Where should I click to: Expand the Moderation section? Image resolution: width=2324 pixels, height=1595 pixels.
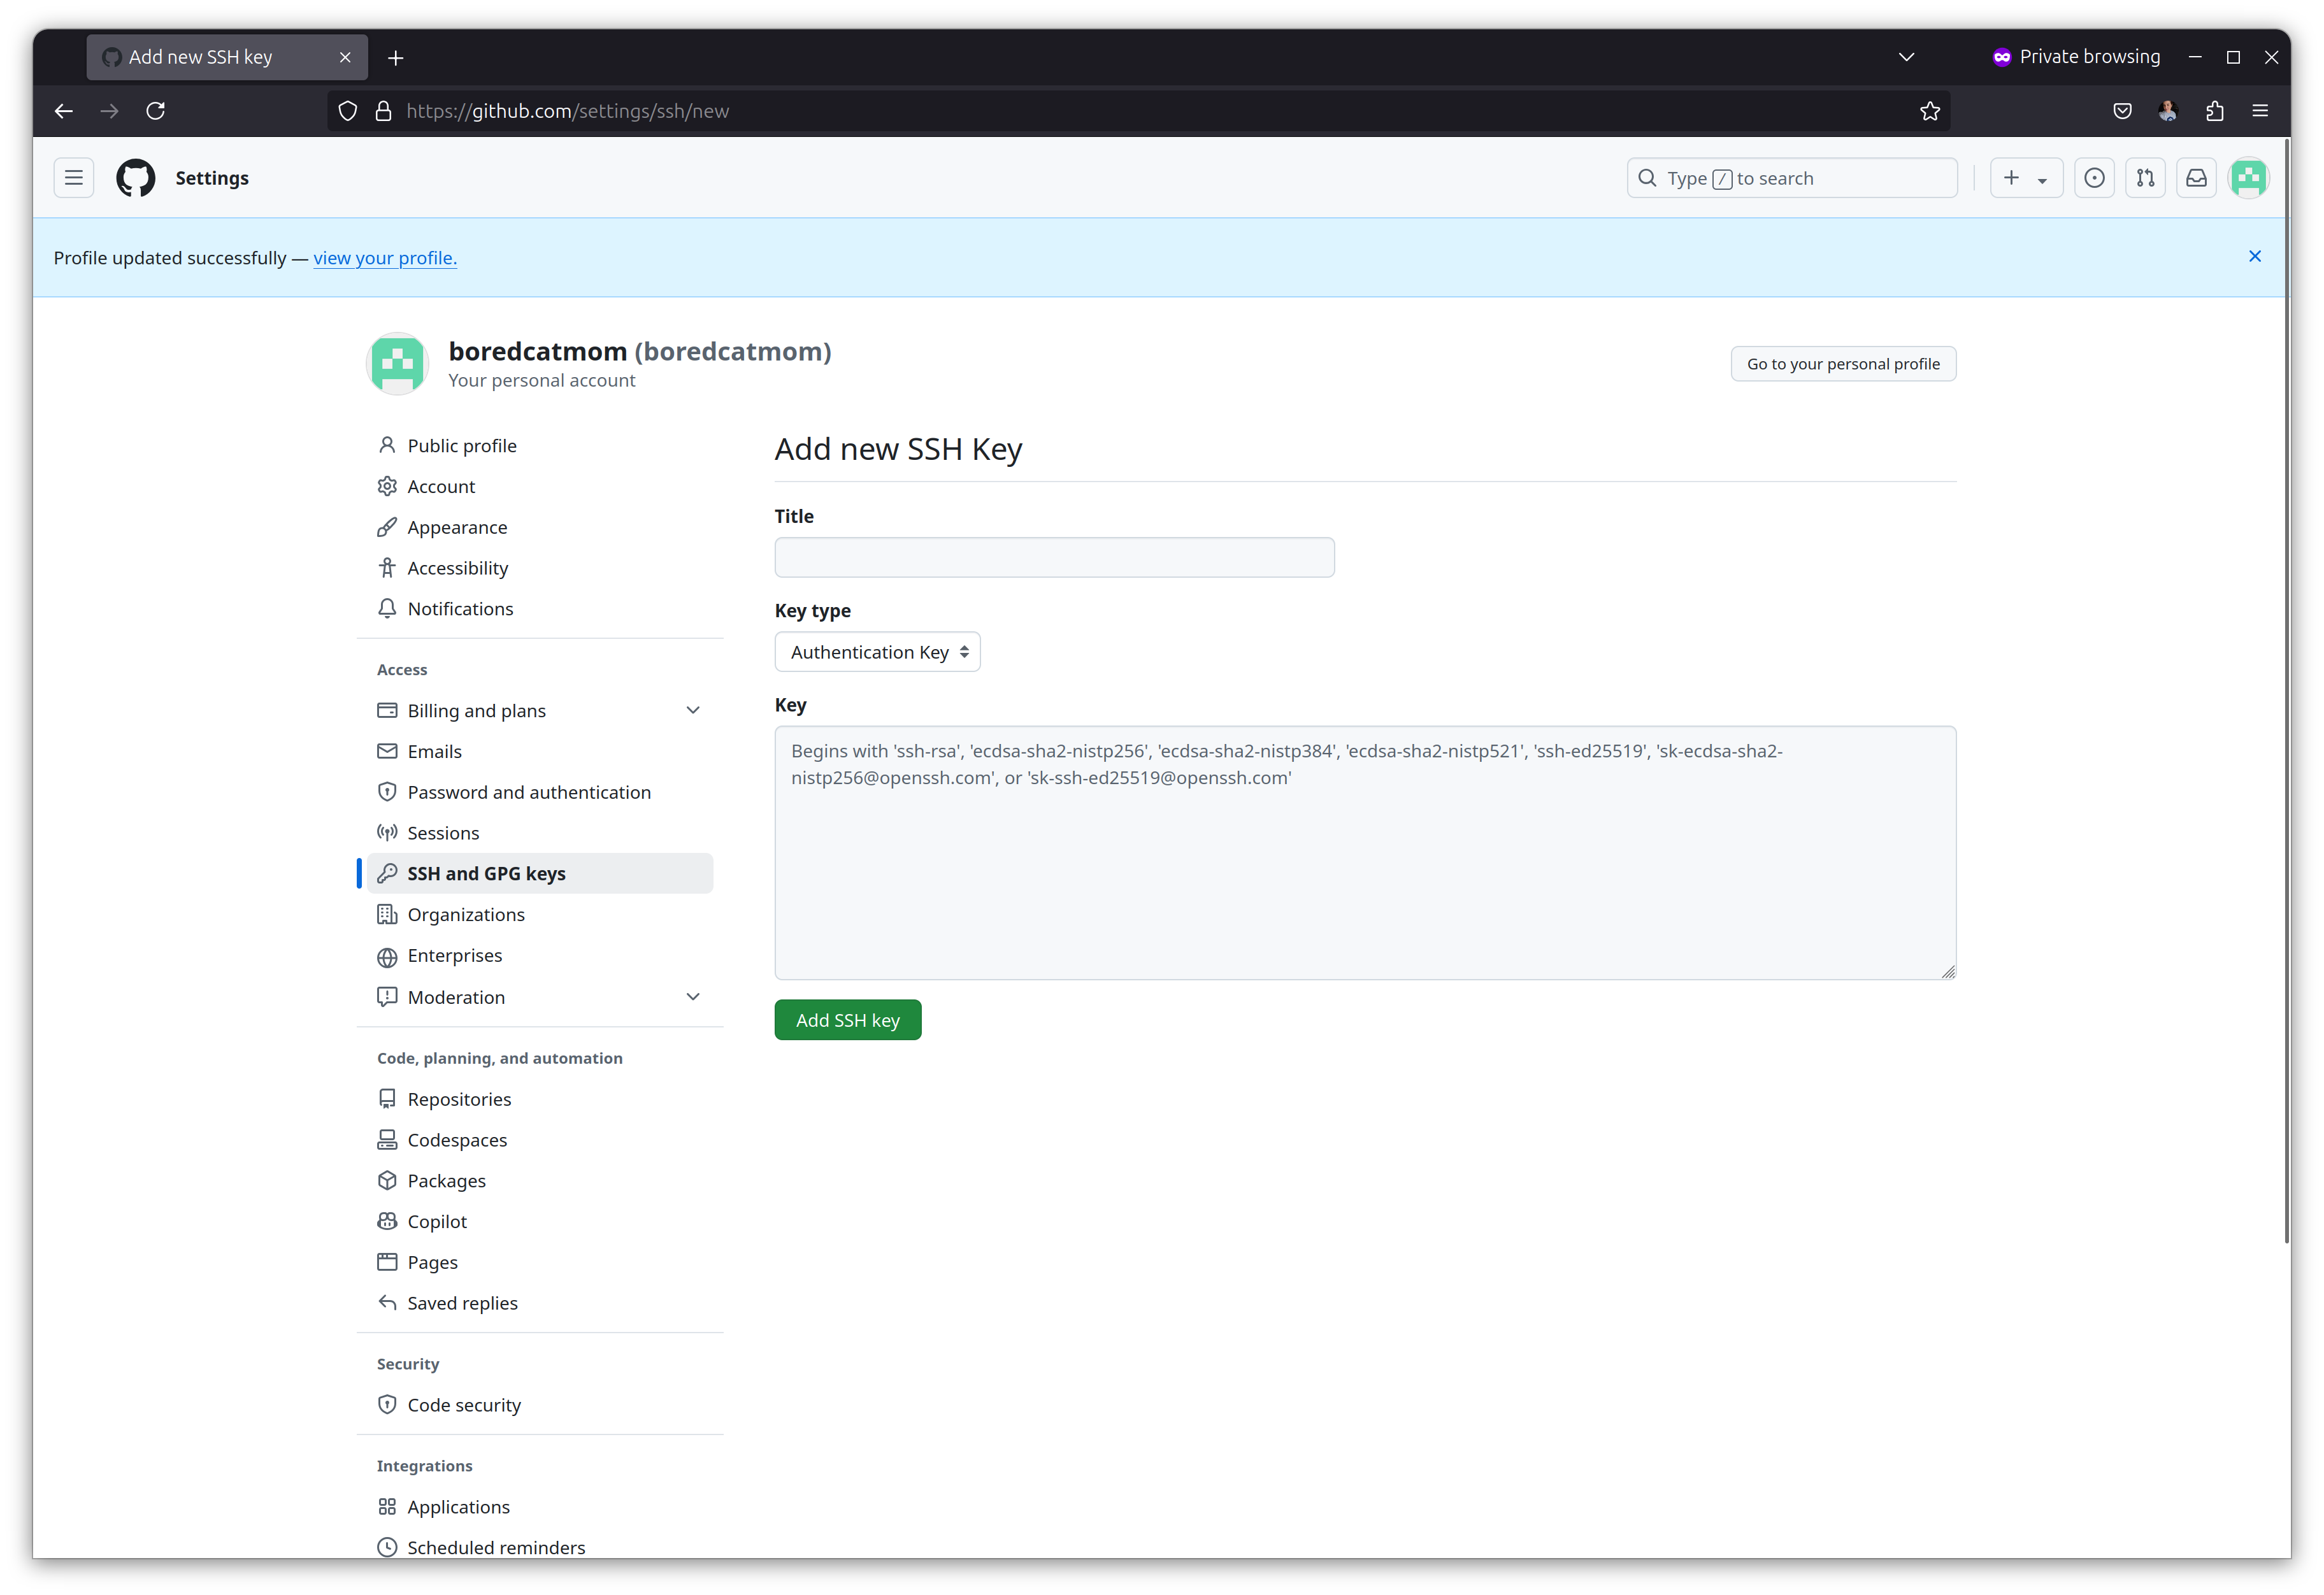click(x=692, y=996)
